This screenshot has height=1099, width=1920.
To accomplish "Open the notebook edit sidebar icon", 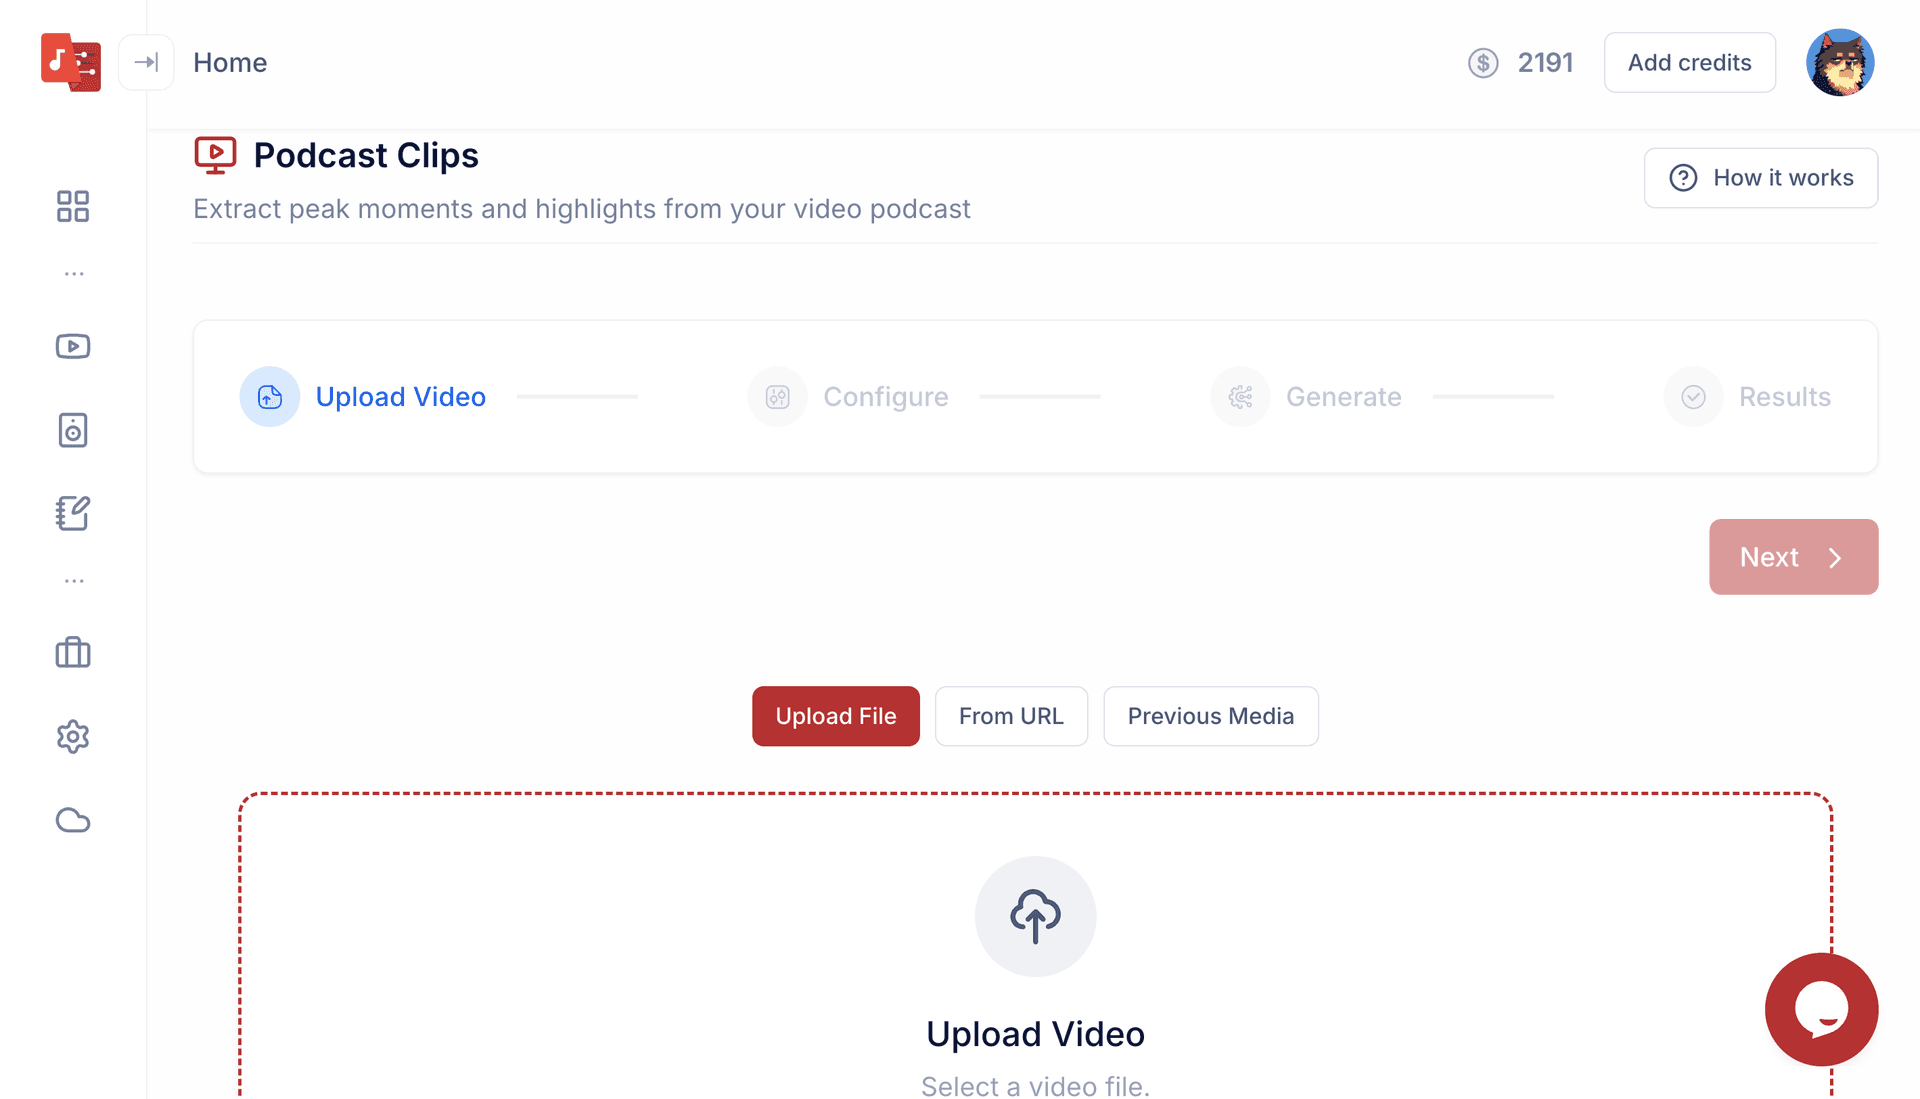I will [73, 513].
